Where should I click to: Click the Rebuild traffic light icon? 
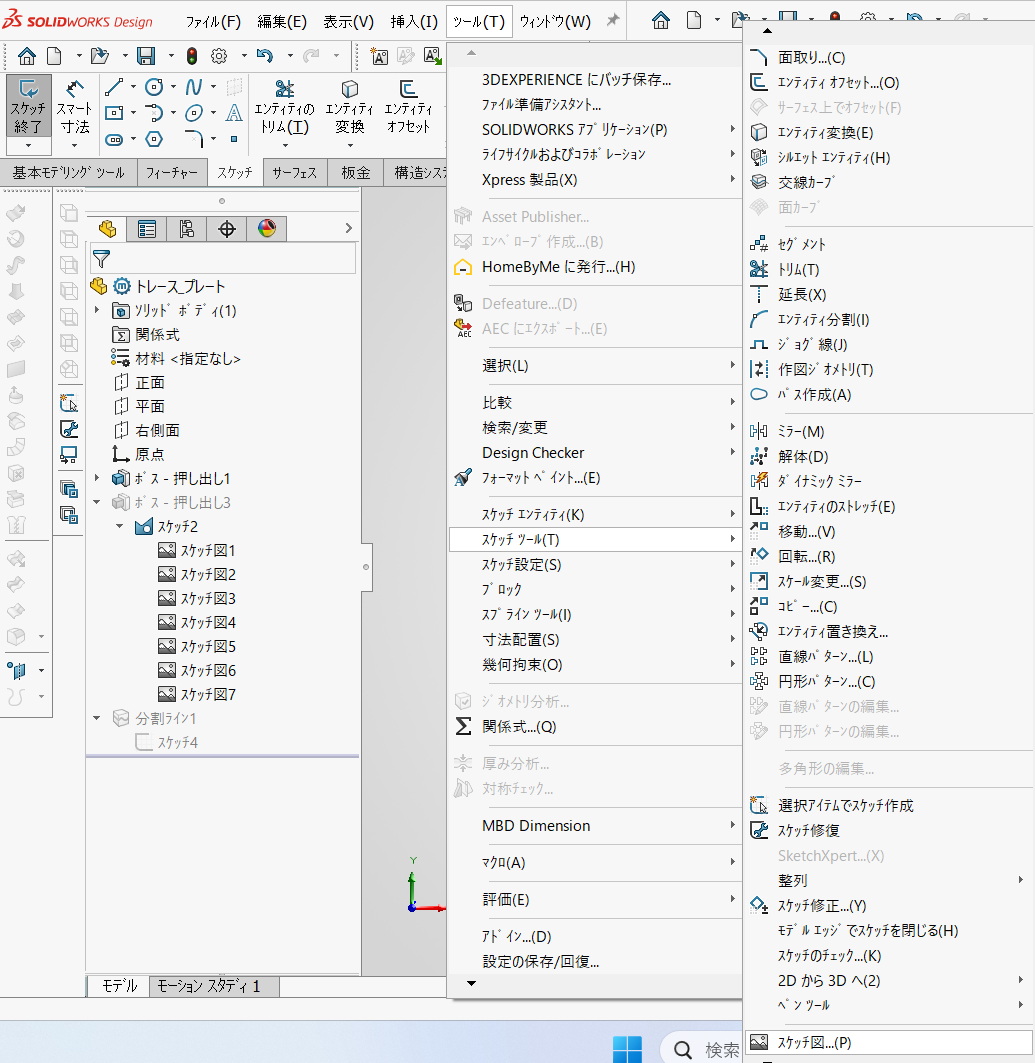coord(192,56)
